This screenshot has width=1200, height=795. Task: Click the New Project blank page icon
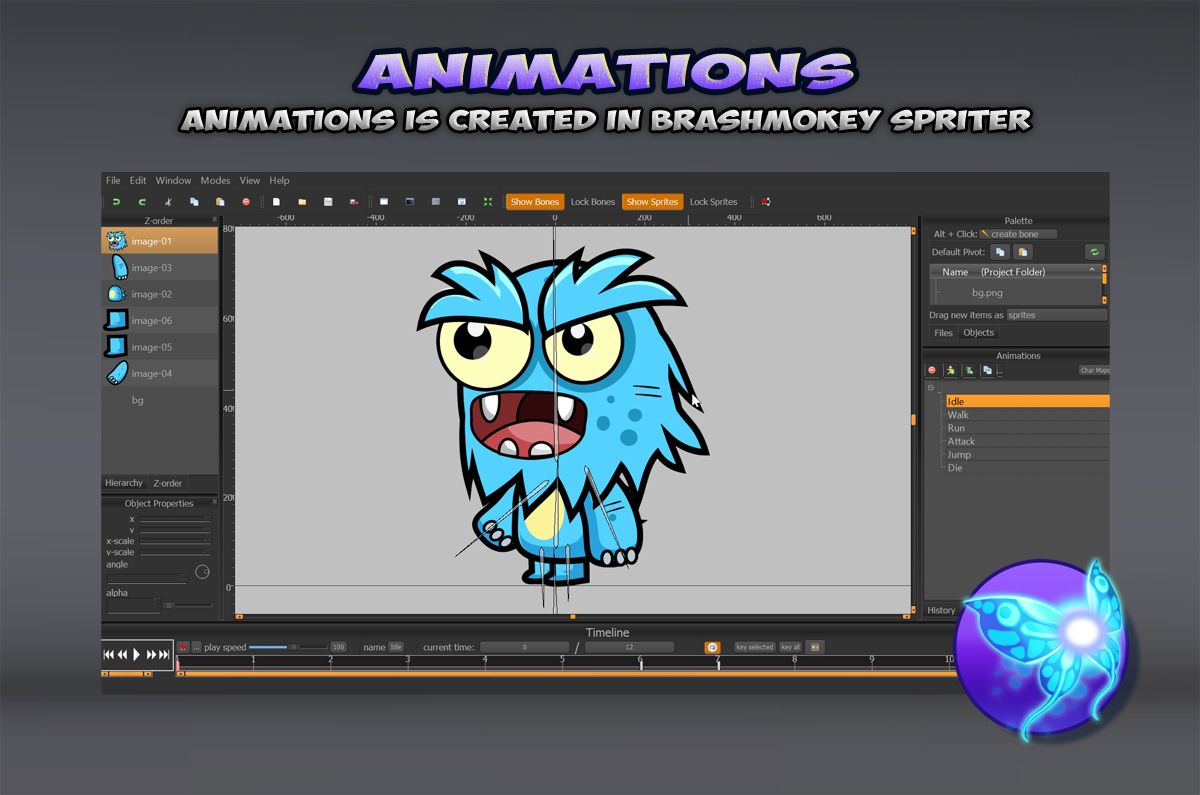click(276, 202)
